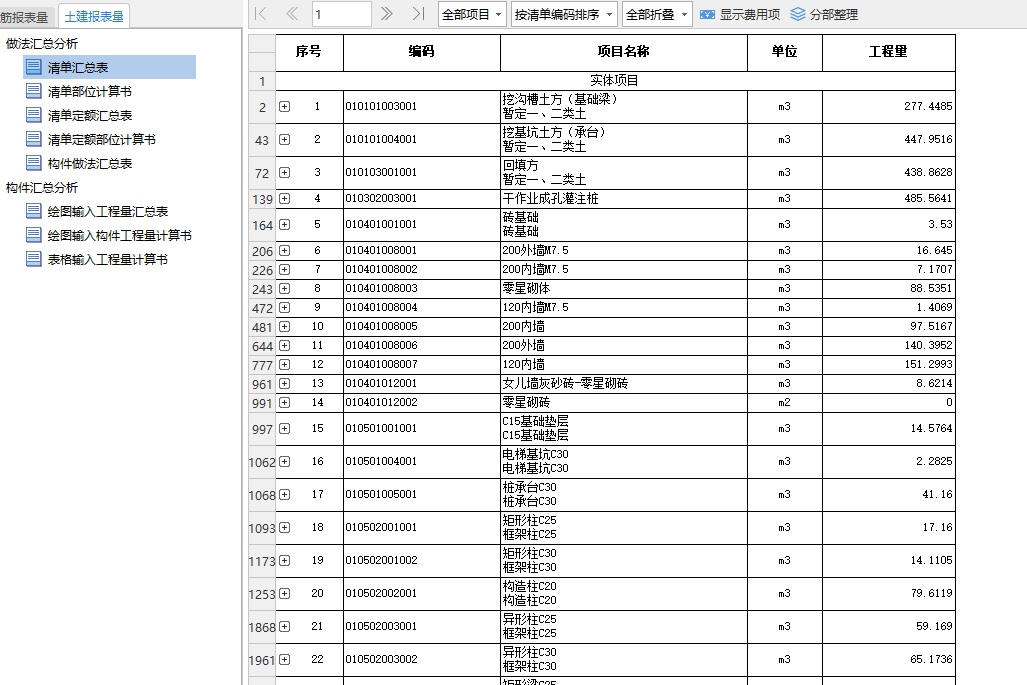Click quantity cell 277.4485
This screenshot has width=1027, height=685.
click(888, 107)
